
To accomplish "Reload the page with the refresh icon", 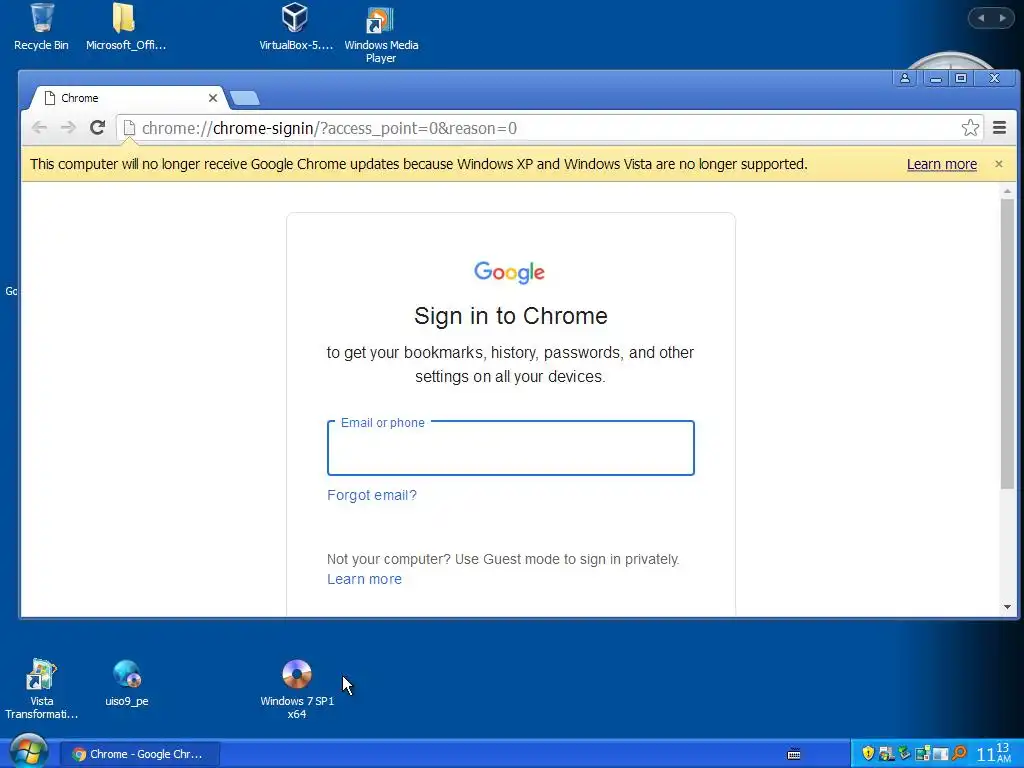I will click(97, 127).
